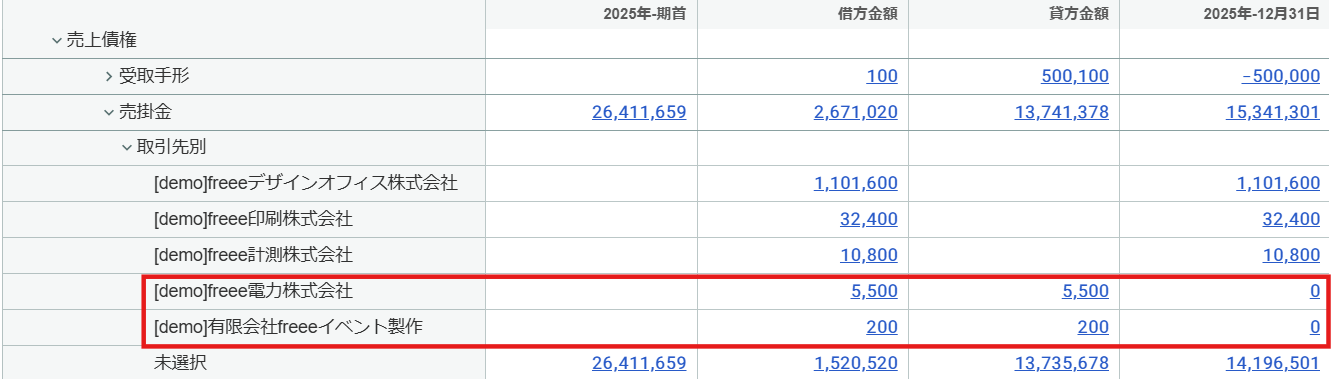This screenshot has width=1331, height=379.
Task: Open 売掛金 credit amount 13,741,378
Action: (x=1062, y=112)
